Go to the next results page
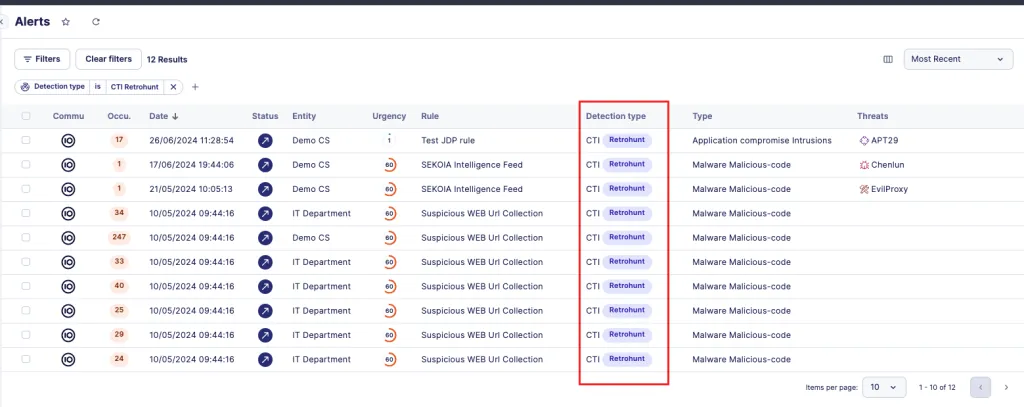The width and height of the screenshot is (1024, 407). (x=1006, y=387)
